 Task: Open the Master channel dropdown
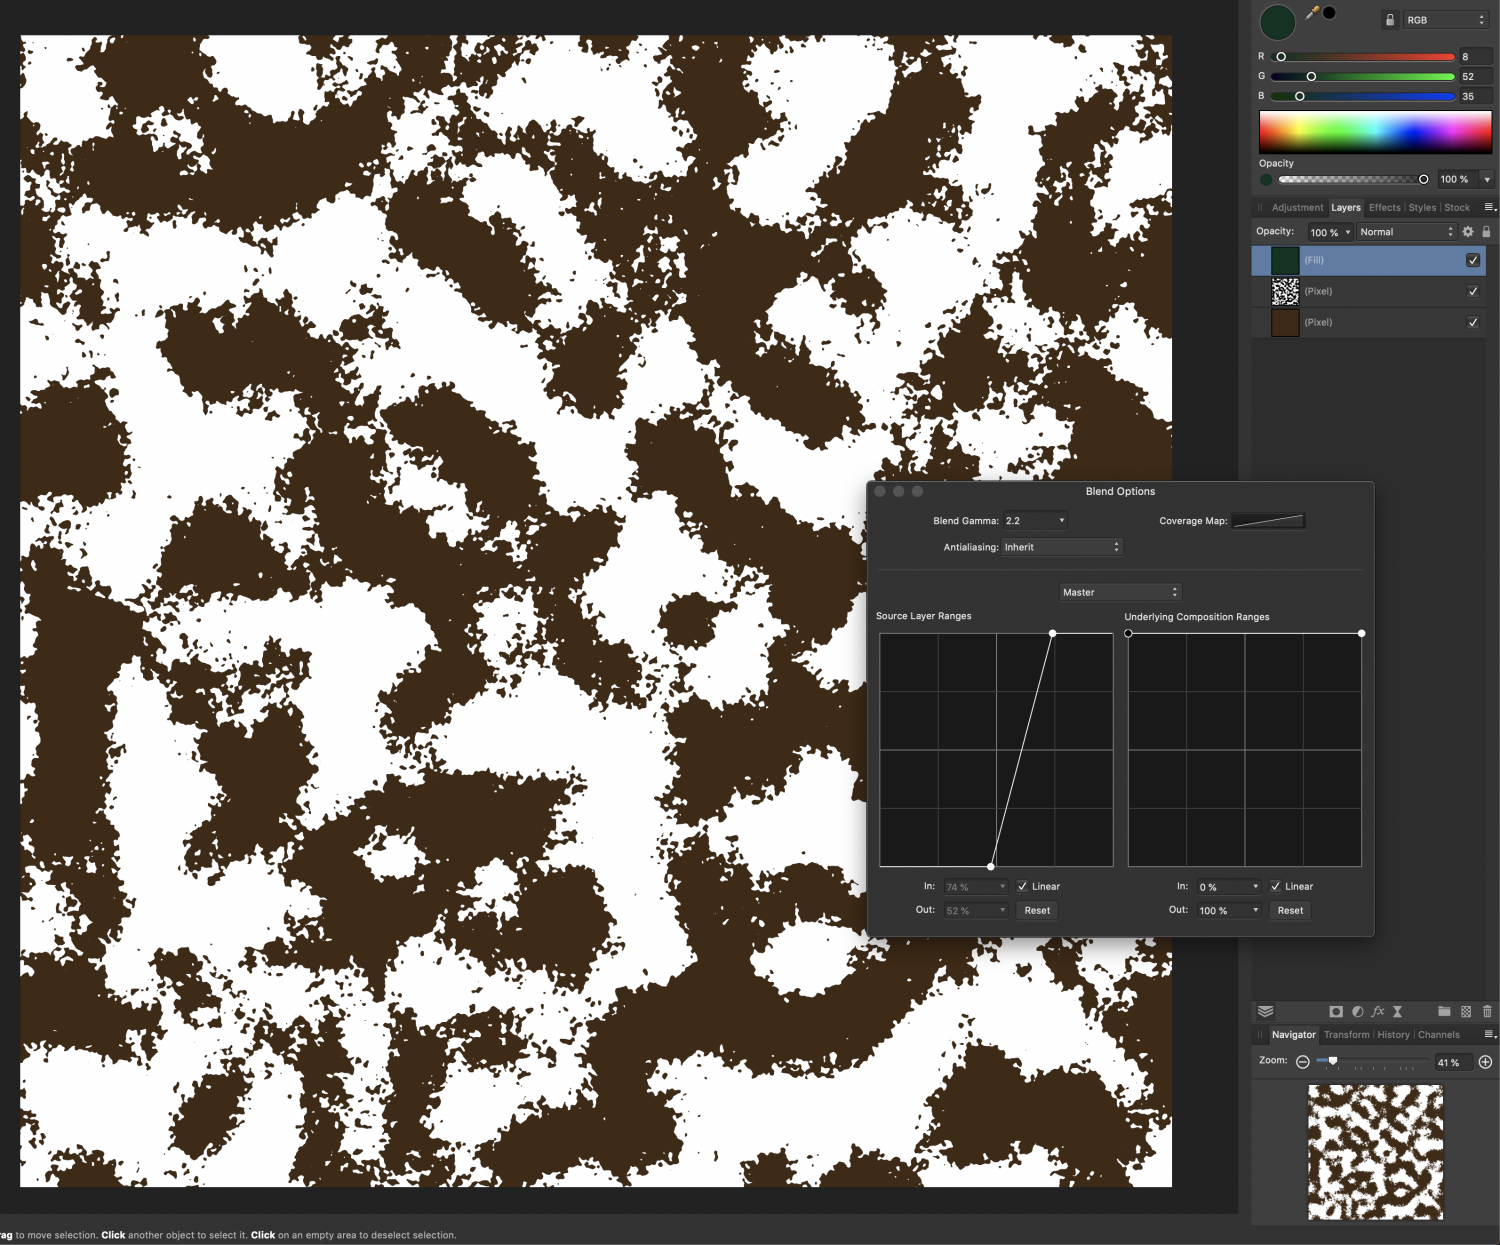click(1120, 592)
